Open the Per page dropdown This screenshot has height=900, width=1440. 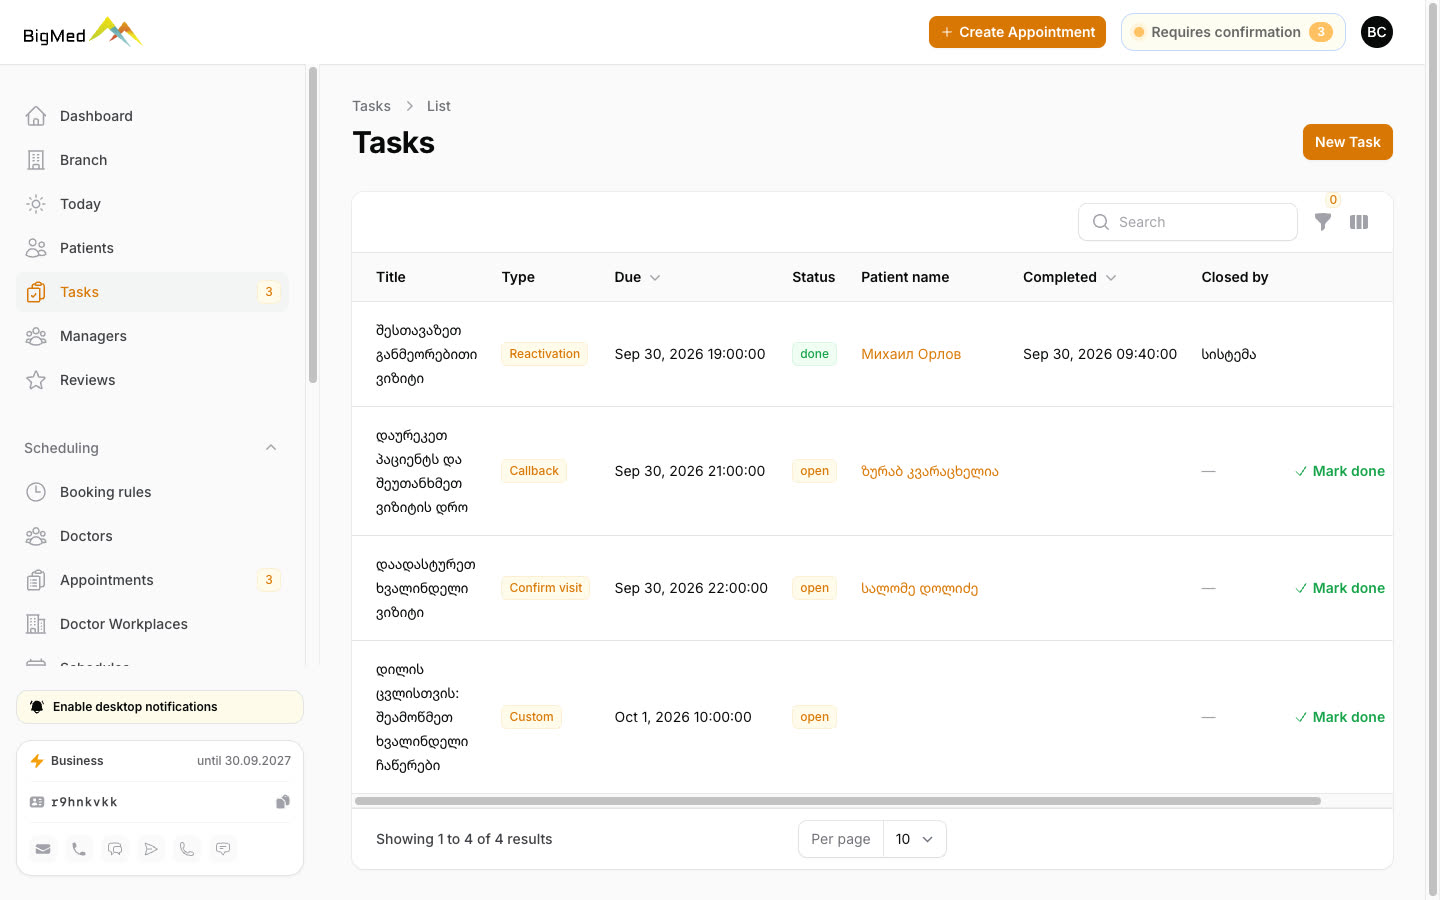point(915,839)
